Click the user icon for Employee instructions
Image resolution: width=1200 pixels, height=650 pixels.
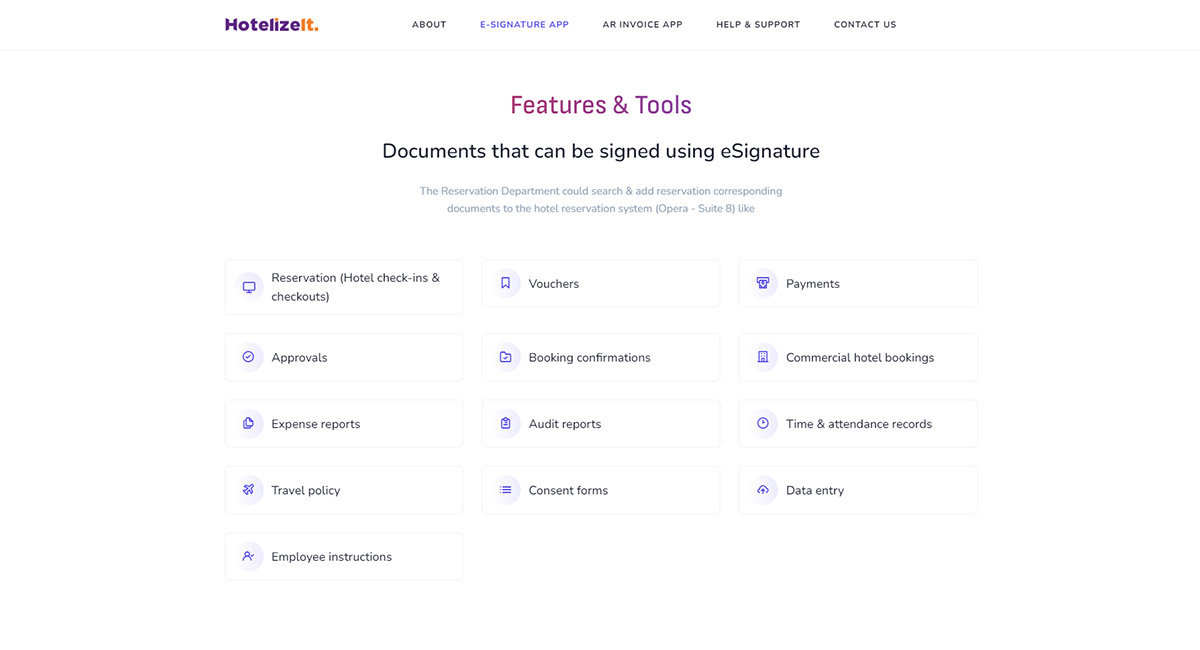pos(249,556)
